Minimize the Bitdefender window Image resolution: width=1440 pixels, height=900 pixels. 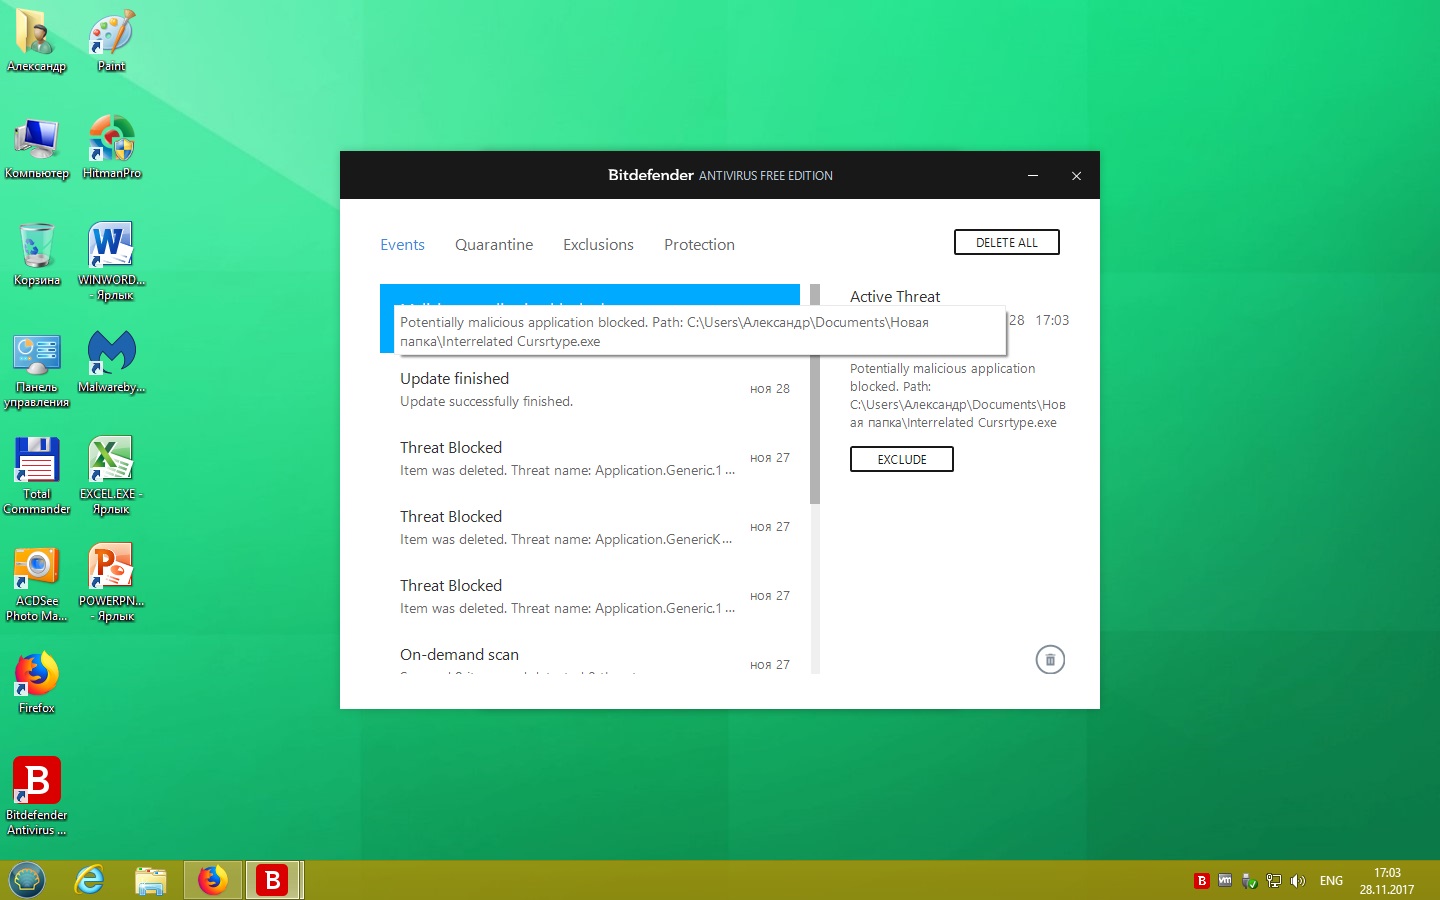[x=1033, y=176]
